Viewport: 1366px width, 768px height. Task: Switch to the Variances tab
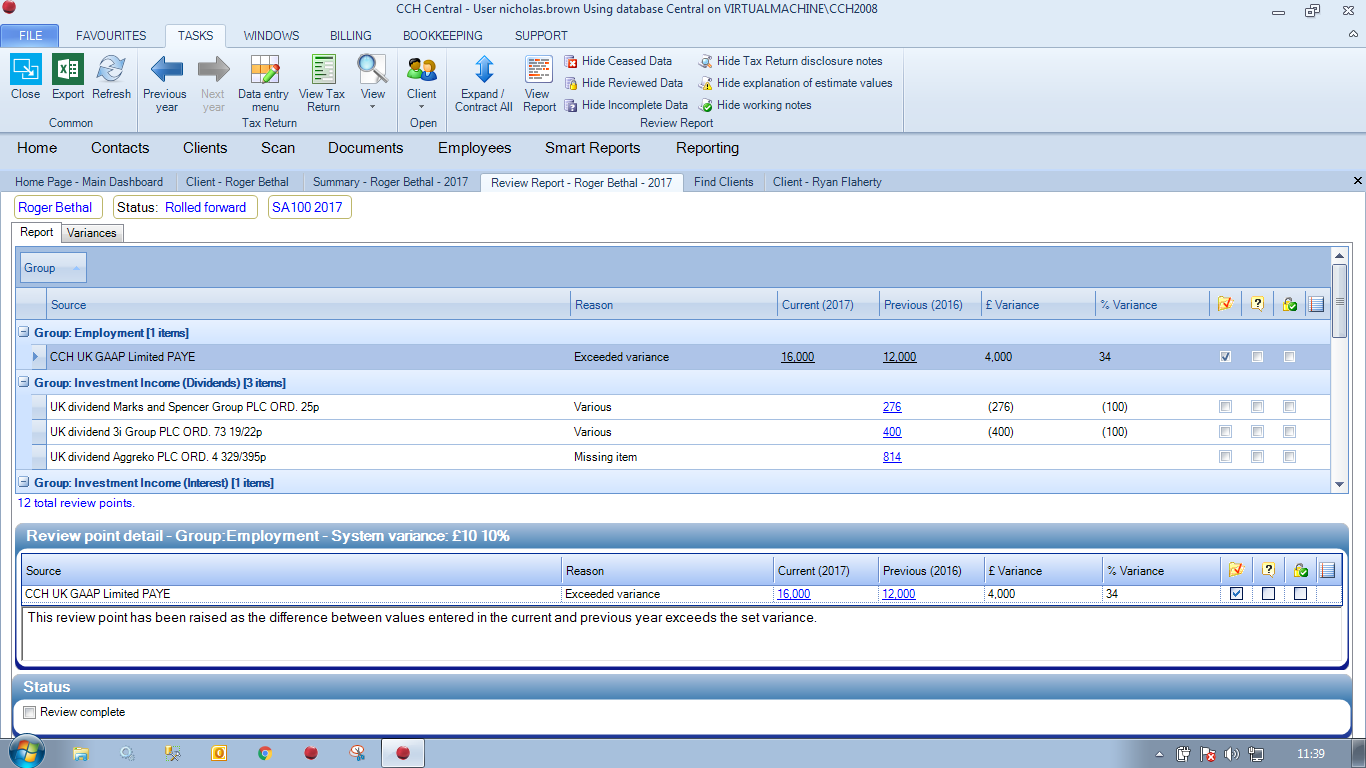(x=92, y=233)
